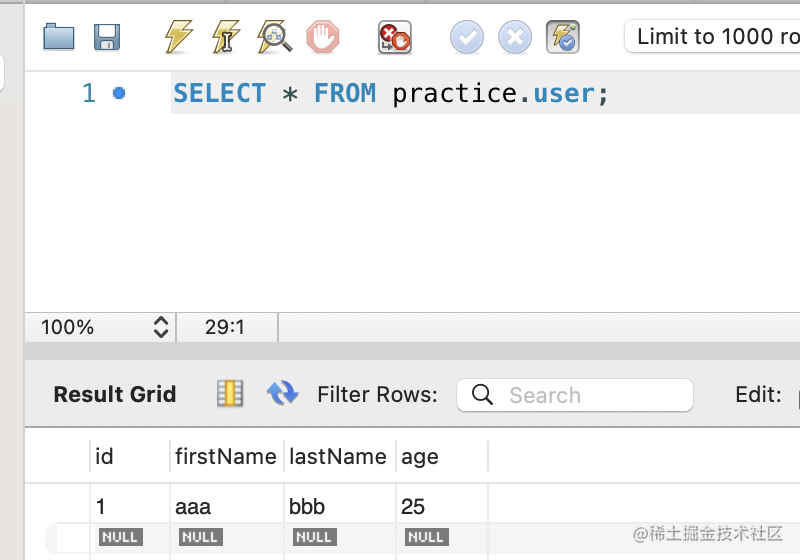Run Explain plan via magnifier lightning icon
800x560 pixels.
274,38
